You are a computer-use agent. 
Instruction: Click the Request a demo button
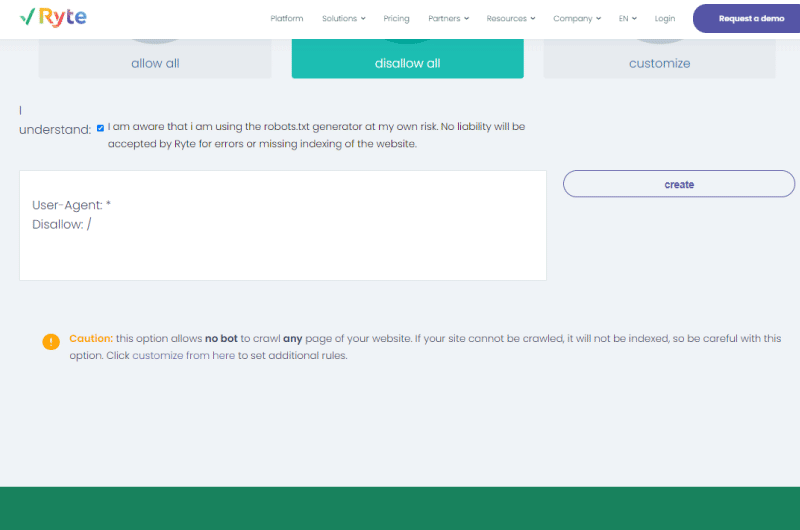746,18
